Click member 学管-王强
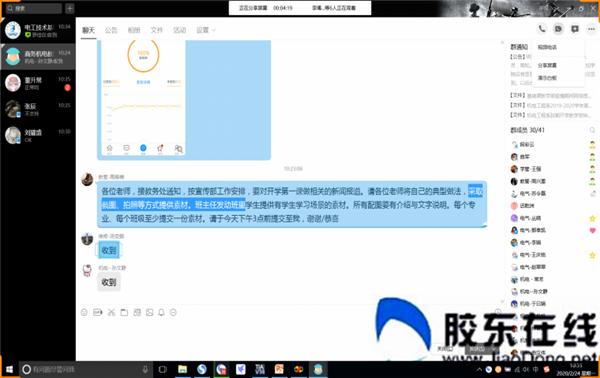Screen dimensions: 600x378 tap(553, 169)
